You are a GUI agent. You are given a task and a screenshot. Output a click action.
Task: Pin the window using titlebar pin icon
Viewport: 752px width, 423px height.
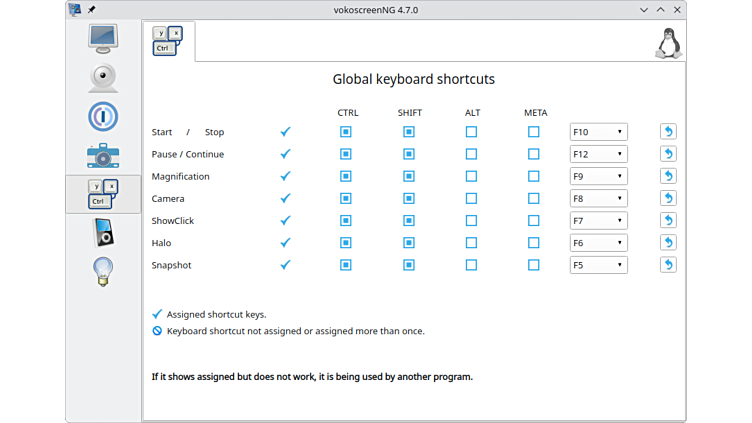pos(92,9)
